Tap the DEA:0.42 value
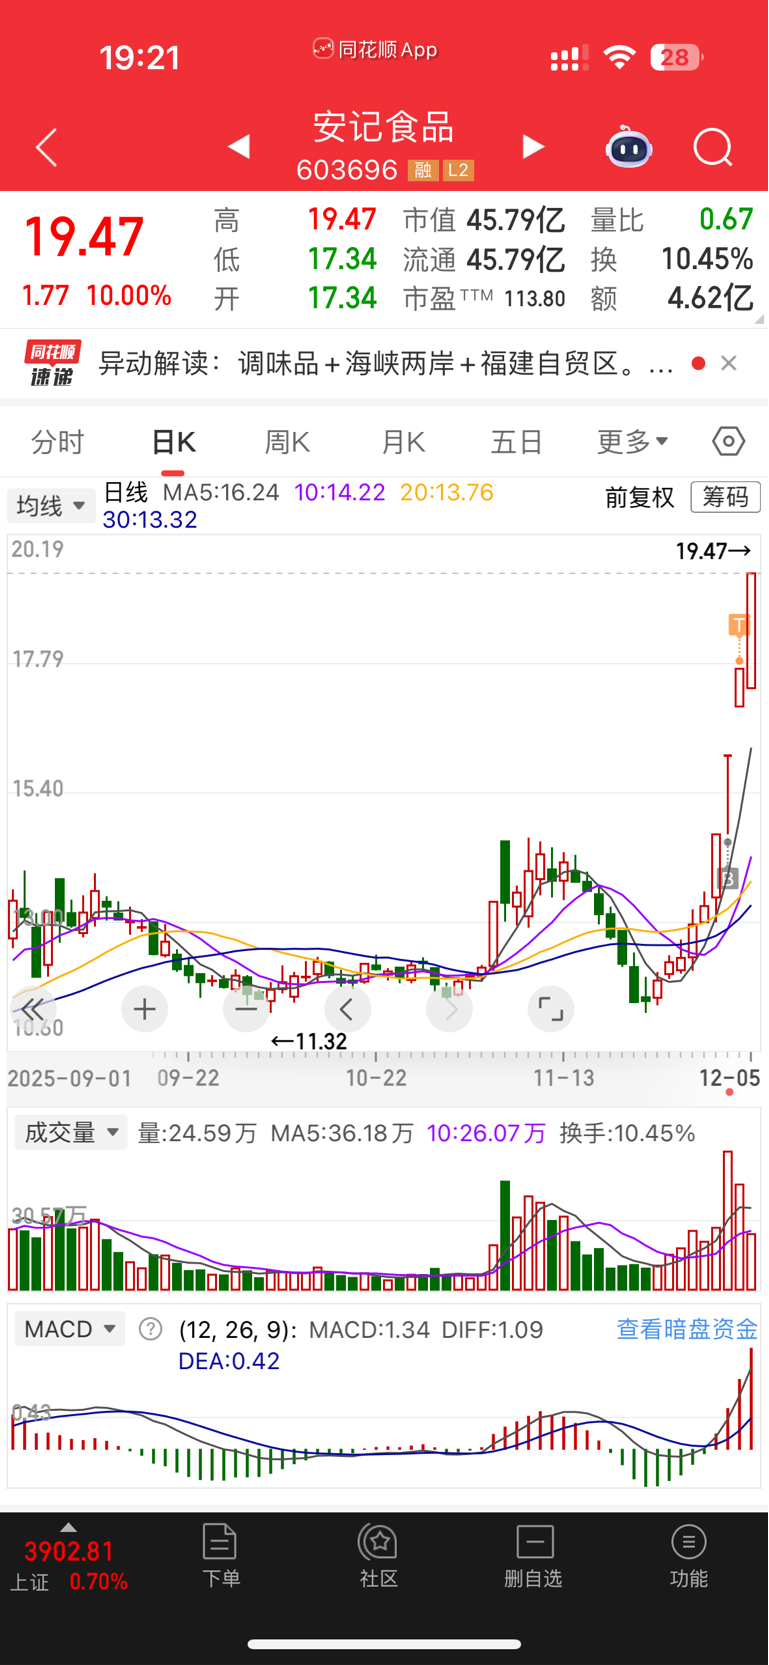769x1665 pixels. tap(229, 1361)
